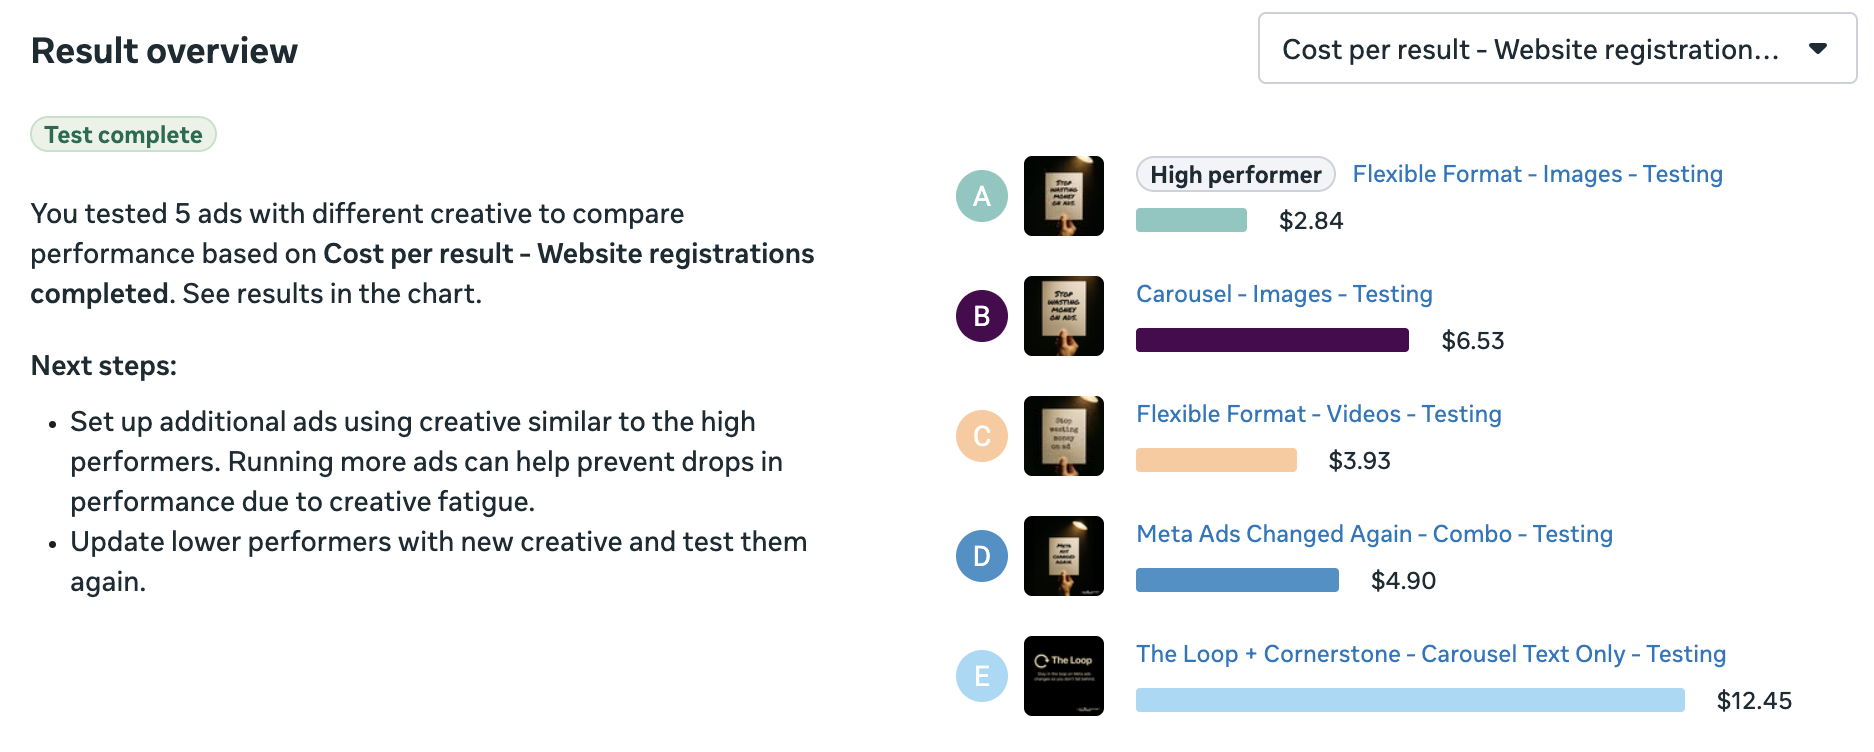Open The Loop + Cornerstone Carousel Text link

coord(1430,654)
